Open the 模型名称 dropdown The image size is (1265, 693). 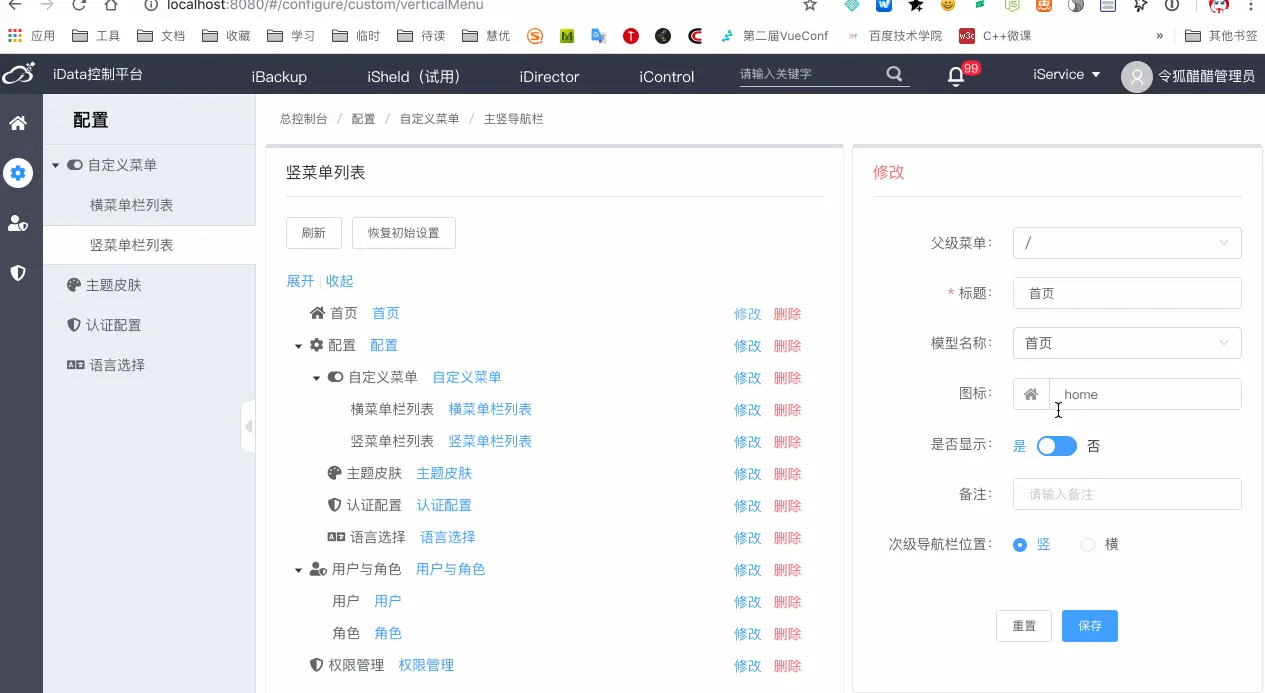pyautogui.click(x=1127, y=343)
